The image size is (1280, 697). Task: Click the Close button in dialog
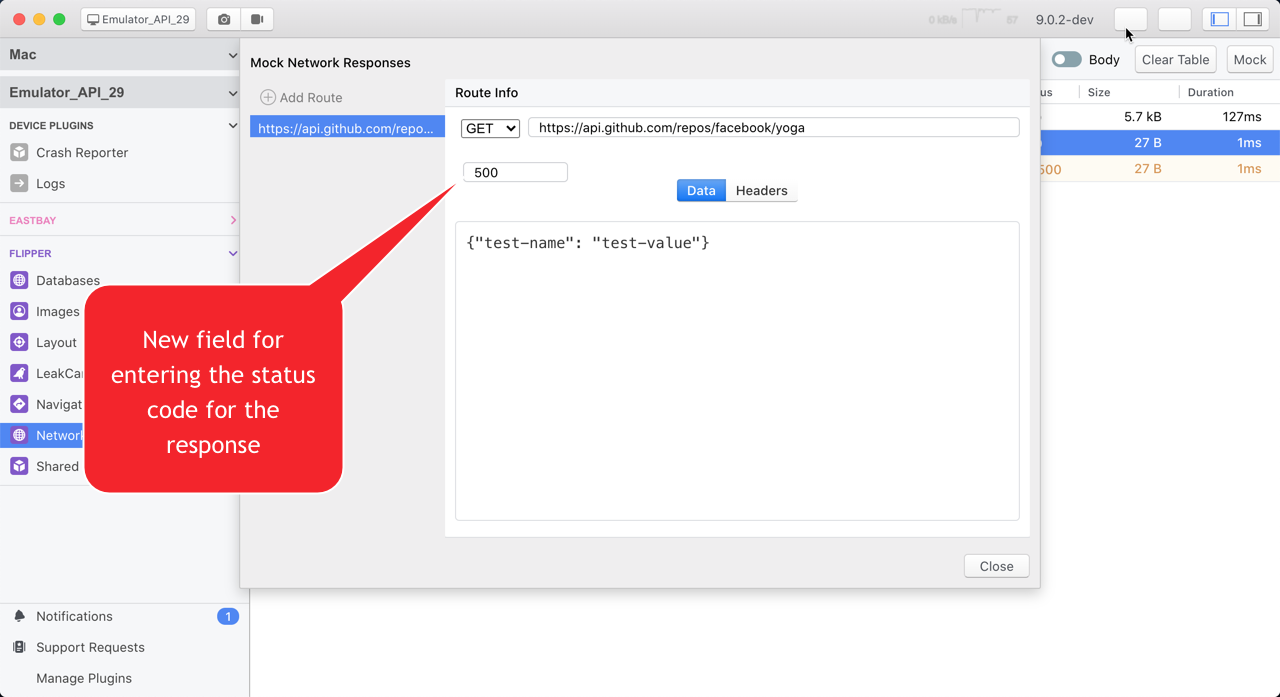pyautogui.click(x=996, y=566)
